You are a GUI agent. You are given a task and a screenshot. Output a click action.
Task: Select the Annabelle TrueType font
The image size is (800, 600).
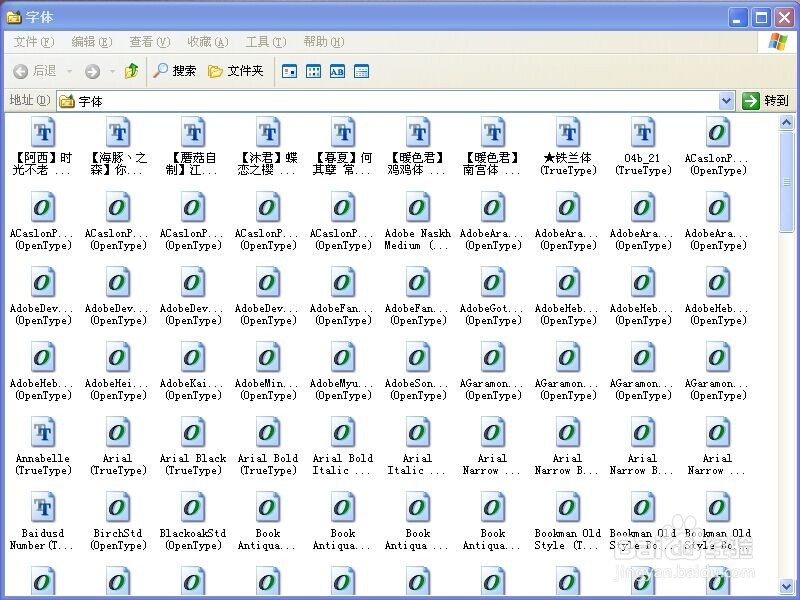point(43,446)
